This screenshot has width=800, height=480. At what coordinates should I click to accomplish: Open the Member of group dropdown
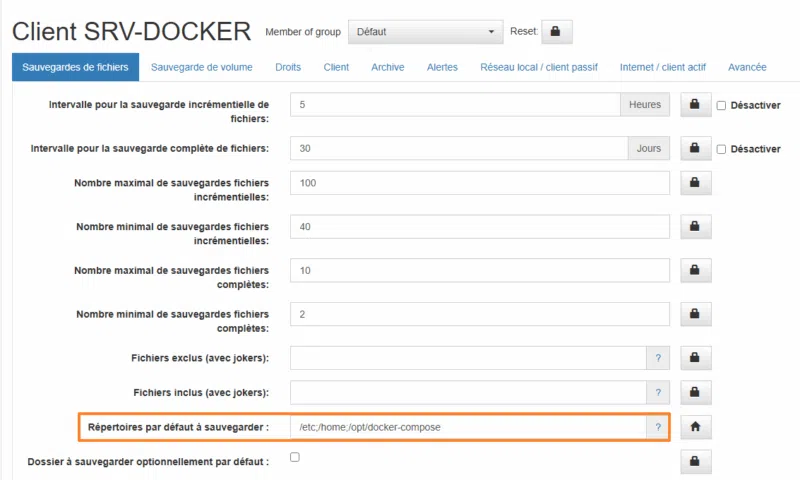[425, 32]
